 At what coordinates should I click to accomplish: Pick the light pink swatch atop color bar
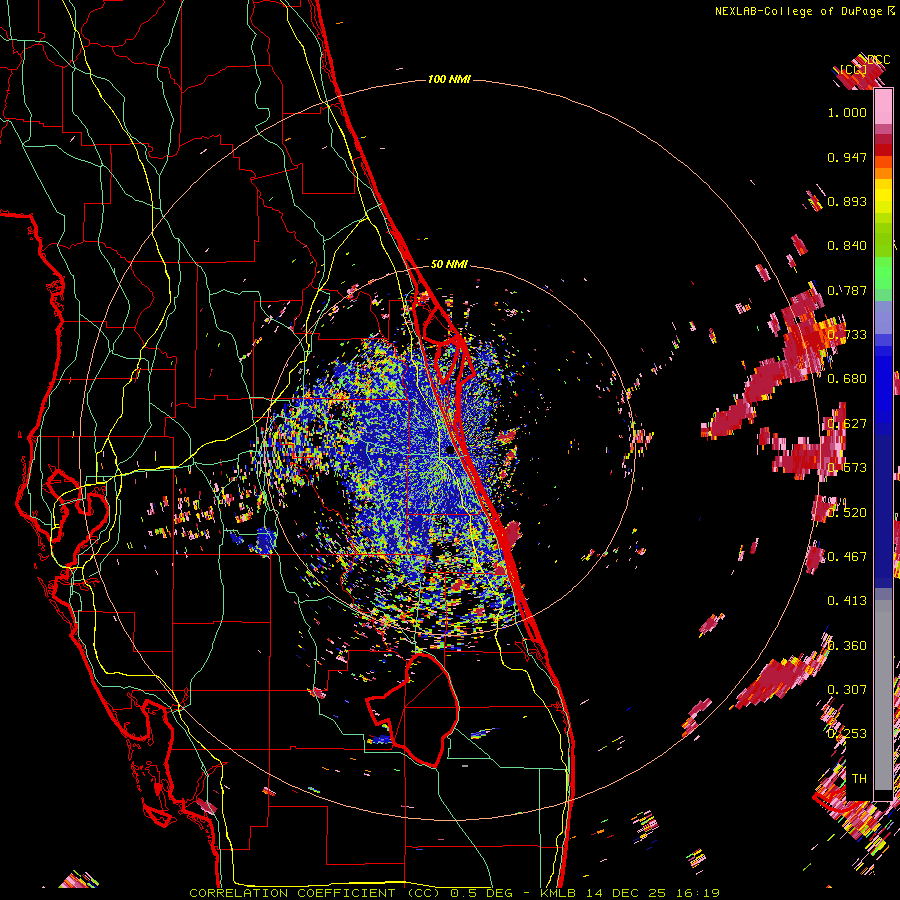pos(883,106)
